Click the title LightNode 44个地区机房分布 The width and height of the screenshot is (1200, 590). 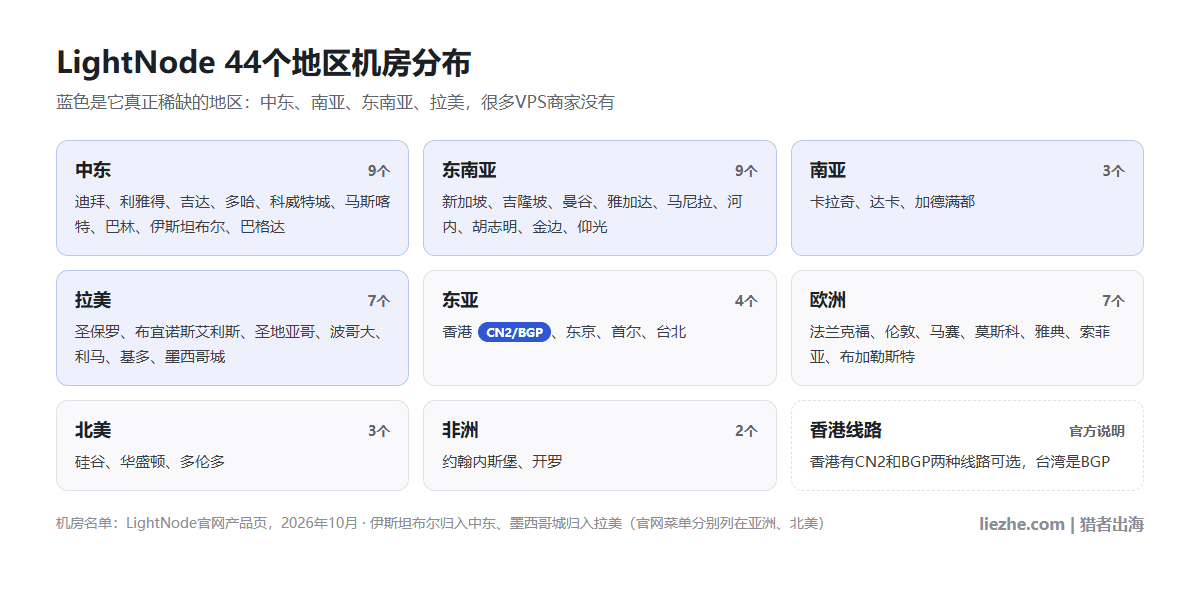pyautogui.click(x=263, y=62)
